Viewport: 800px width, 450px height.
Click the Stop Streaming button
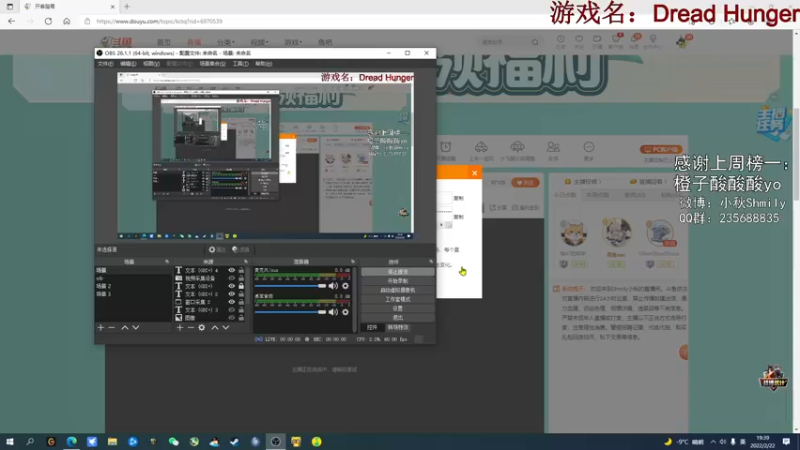(397, 272)
